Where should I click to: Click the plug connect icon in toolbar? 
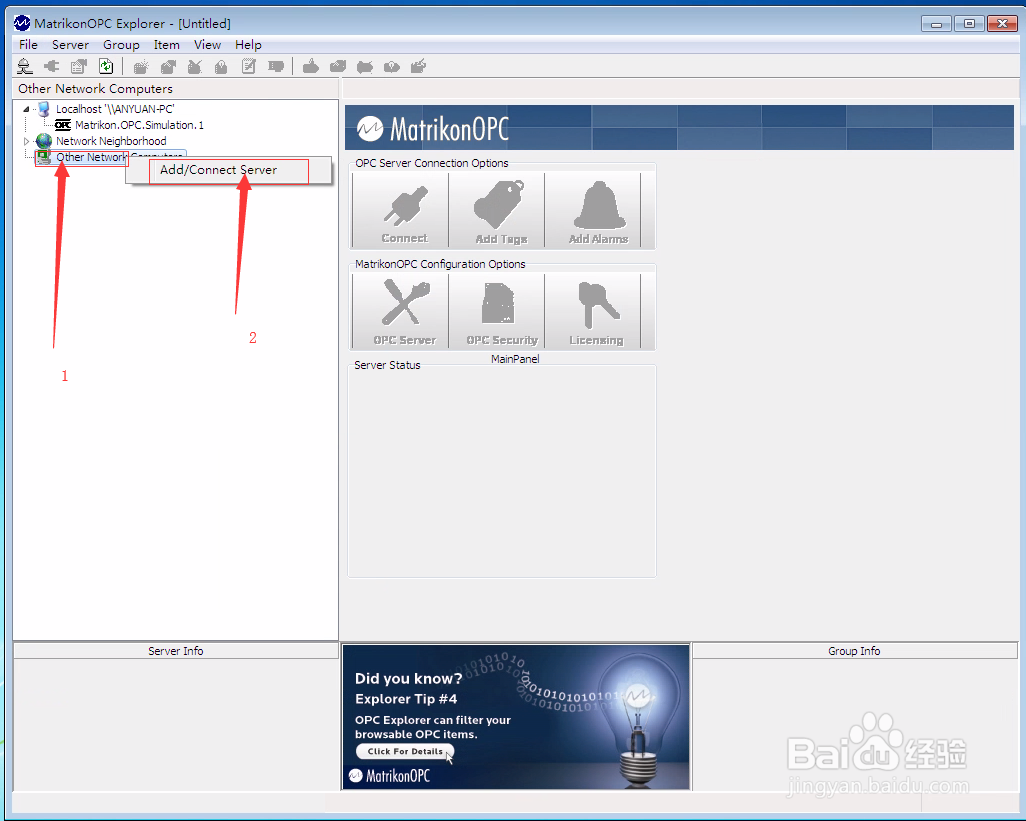[x=51, y=66]
